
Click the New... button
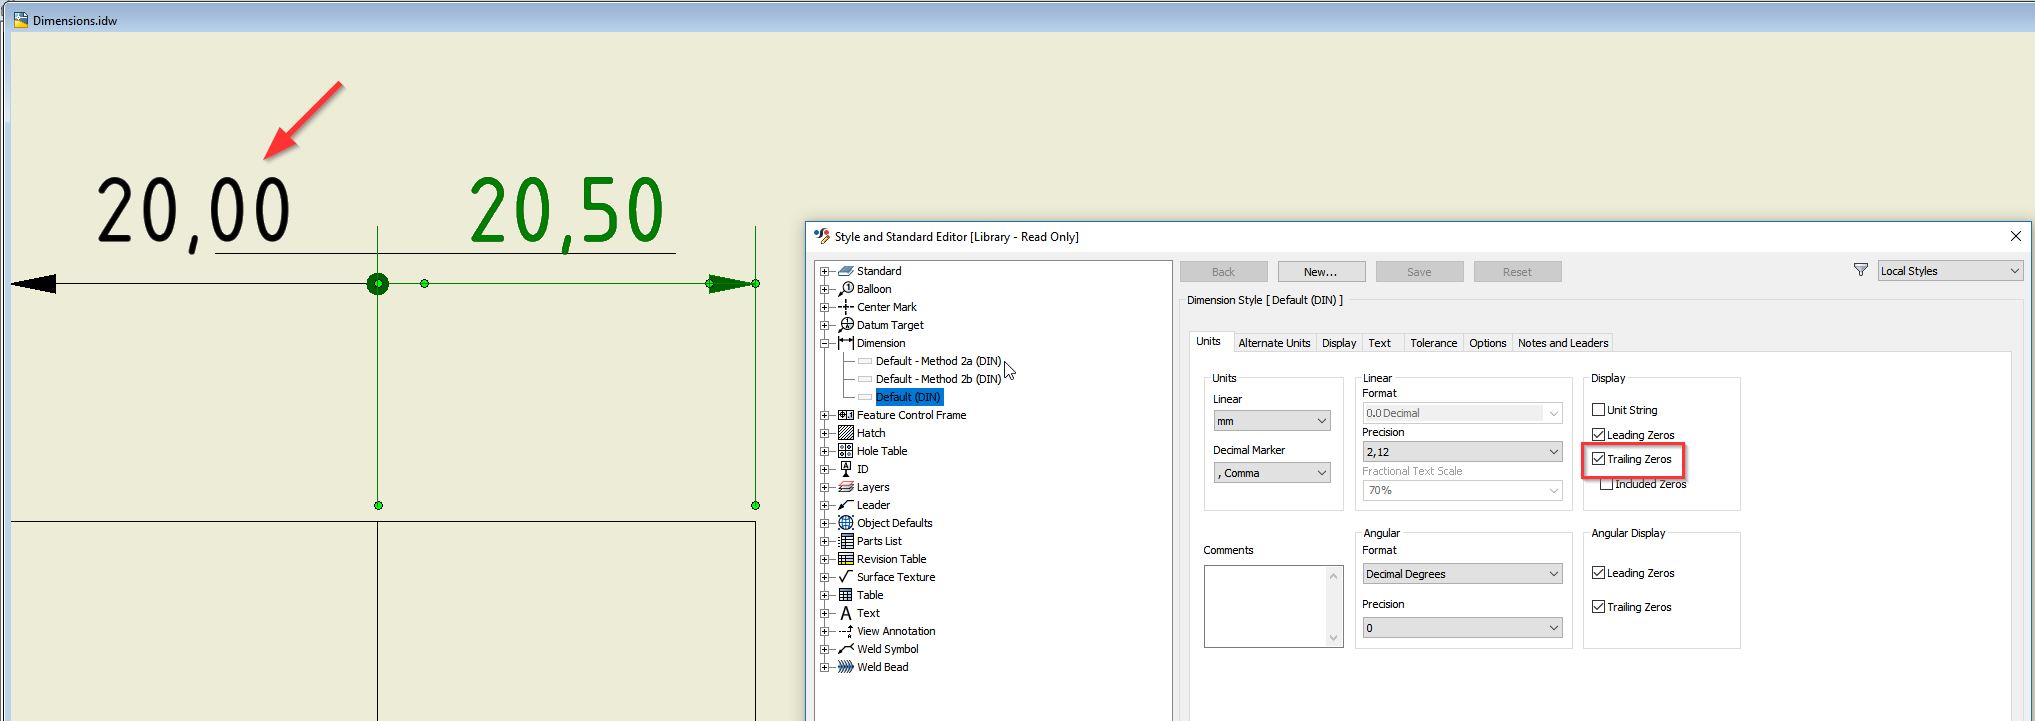[1320, 272]
